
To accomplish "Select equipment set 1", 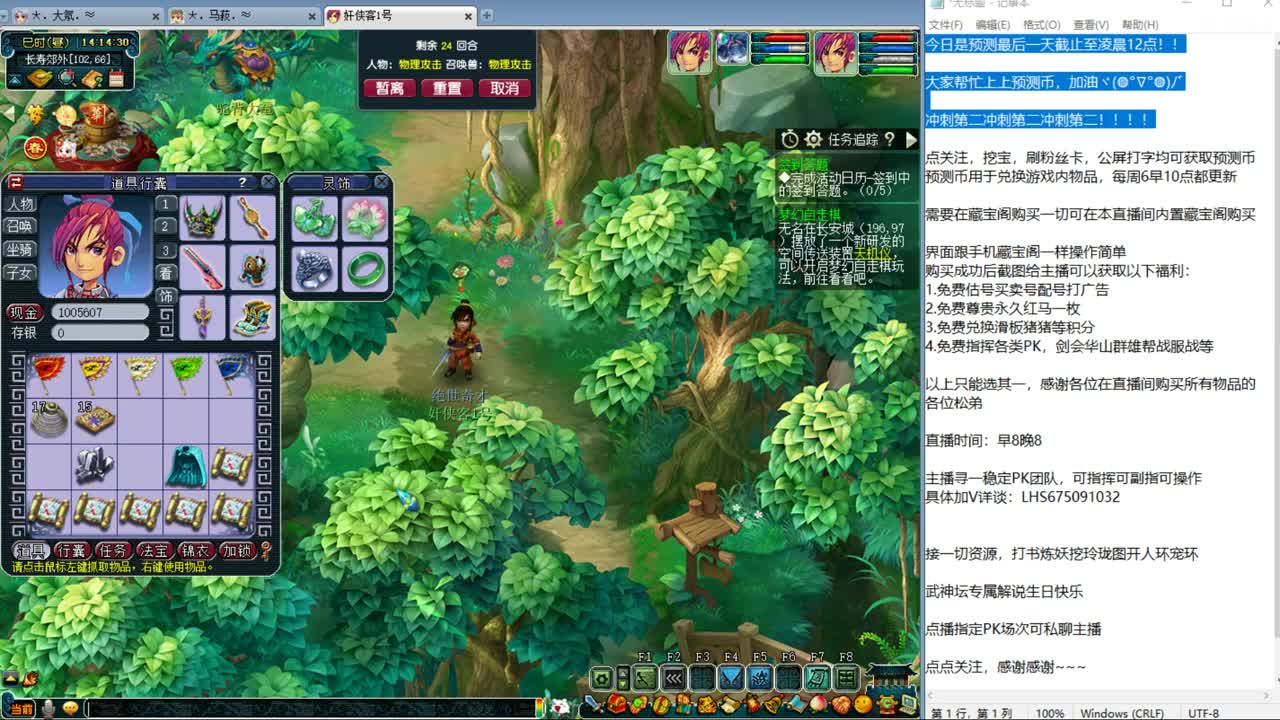I will tap(166, 204).
